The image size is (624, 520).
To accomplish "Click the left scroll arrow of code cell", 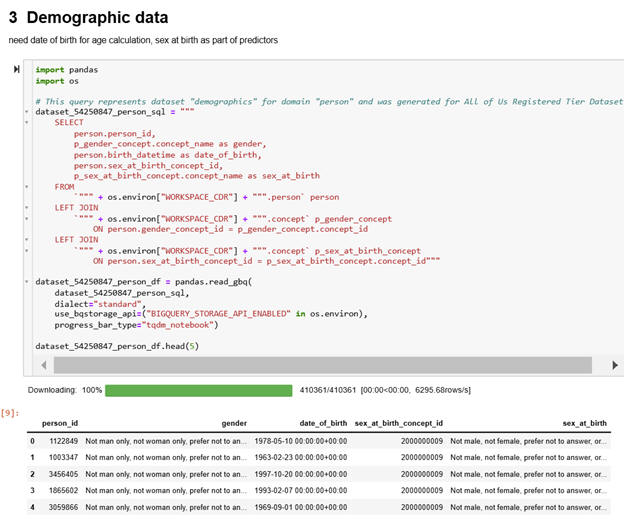I will [x=44, y=365].
